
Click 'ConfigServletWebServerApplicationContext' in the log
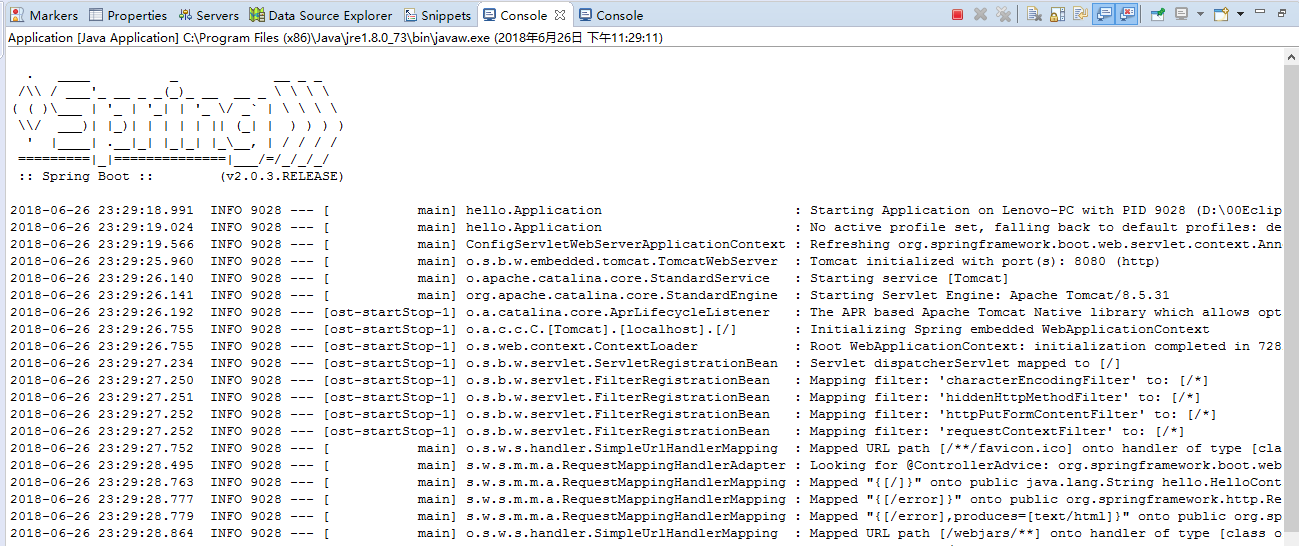coord(626,244)
